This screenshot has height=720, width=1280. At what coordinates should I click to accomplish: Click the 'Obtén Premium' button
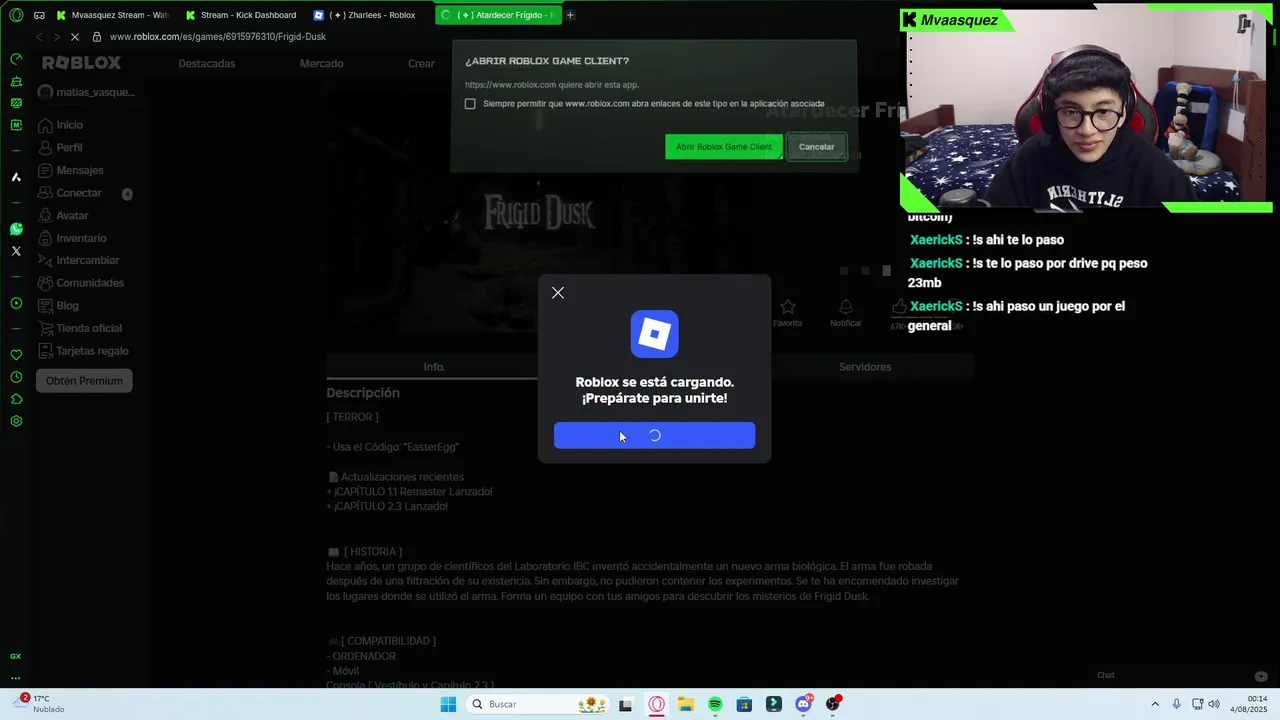point(84,381)
